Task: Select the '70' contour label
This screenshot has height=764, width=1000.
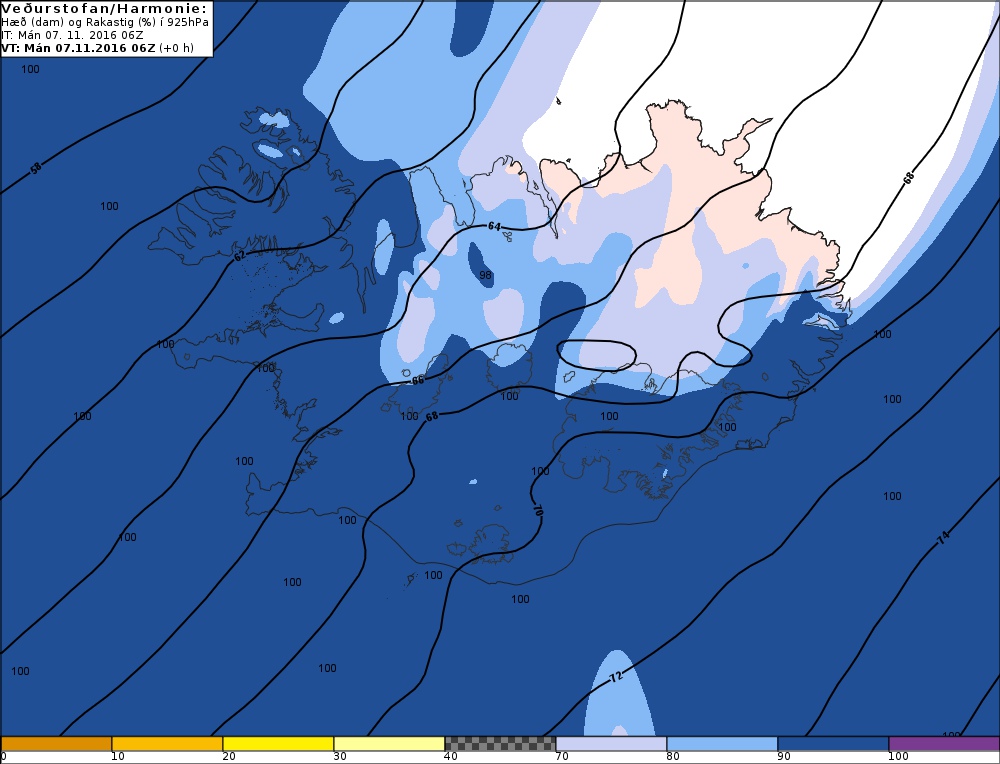Action: 537,511
